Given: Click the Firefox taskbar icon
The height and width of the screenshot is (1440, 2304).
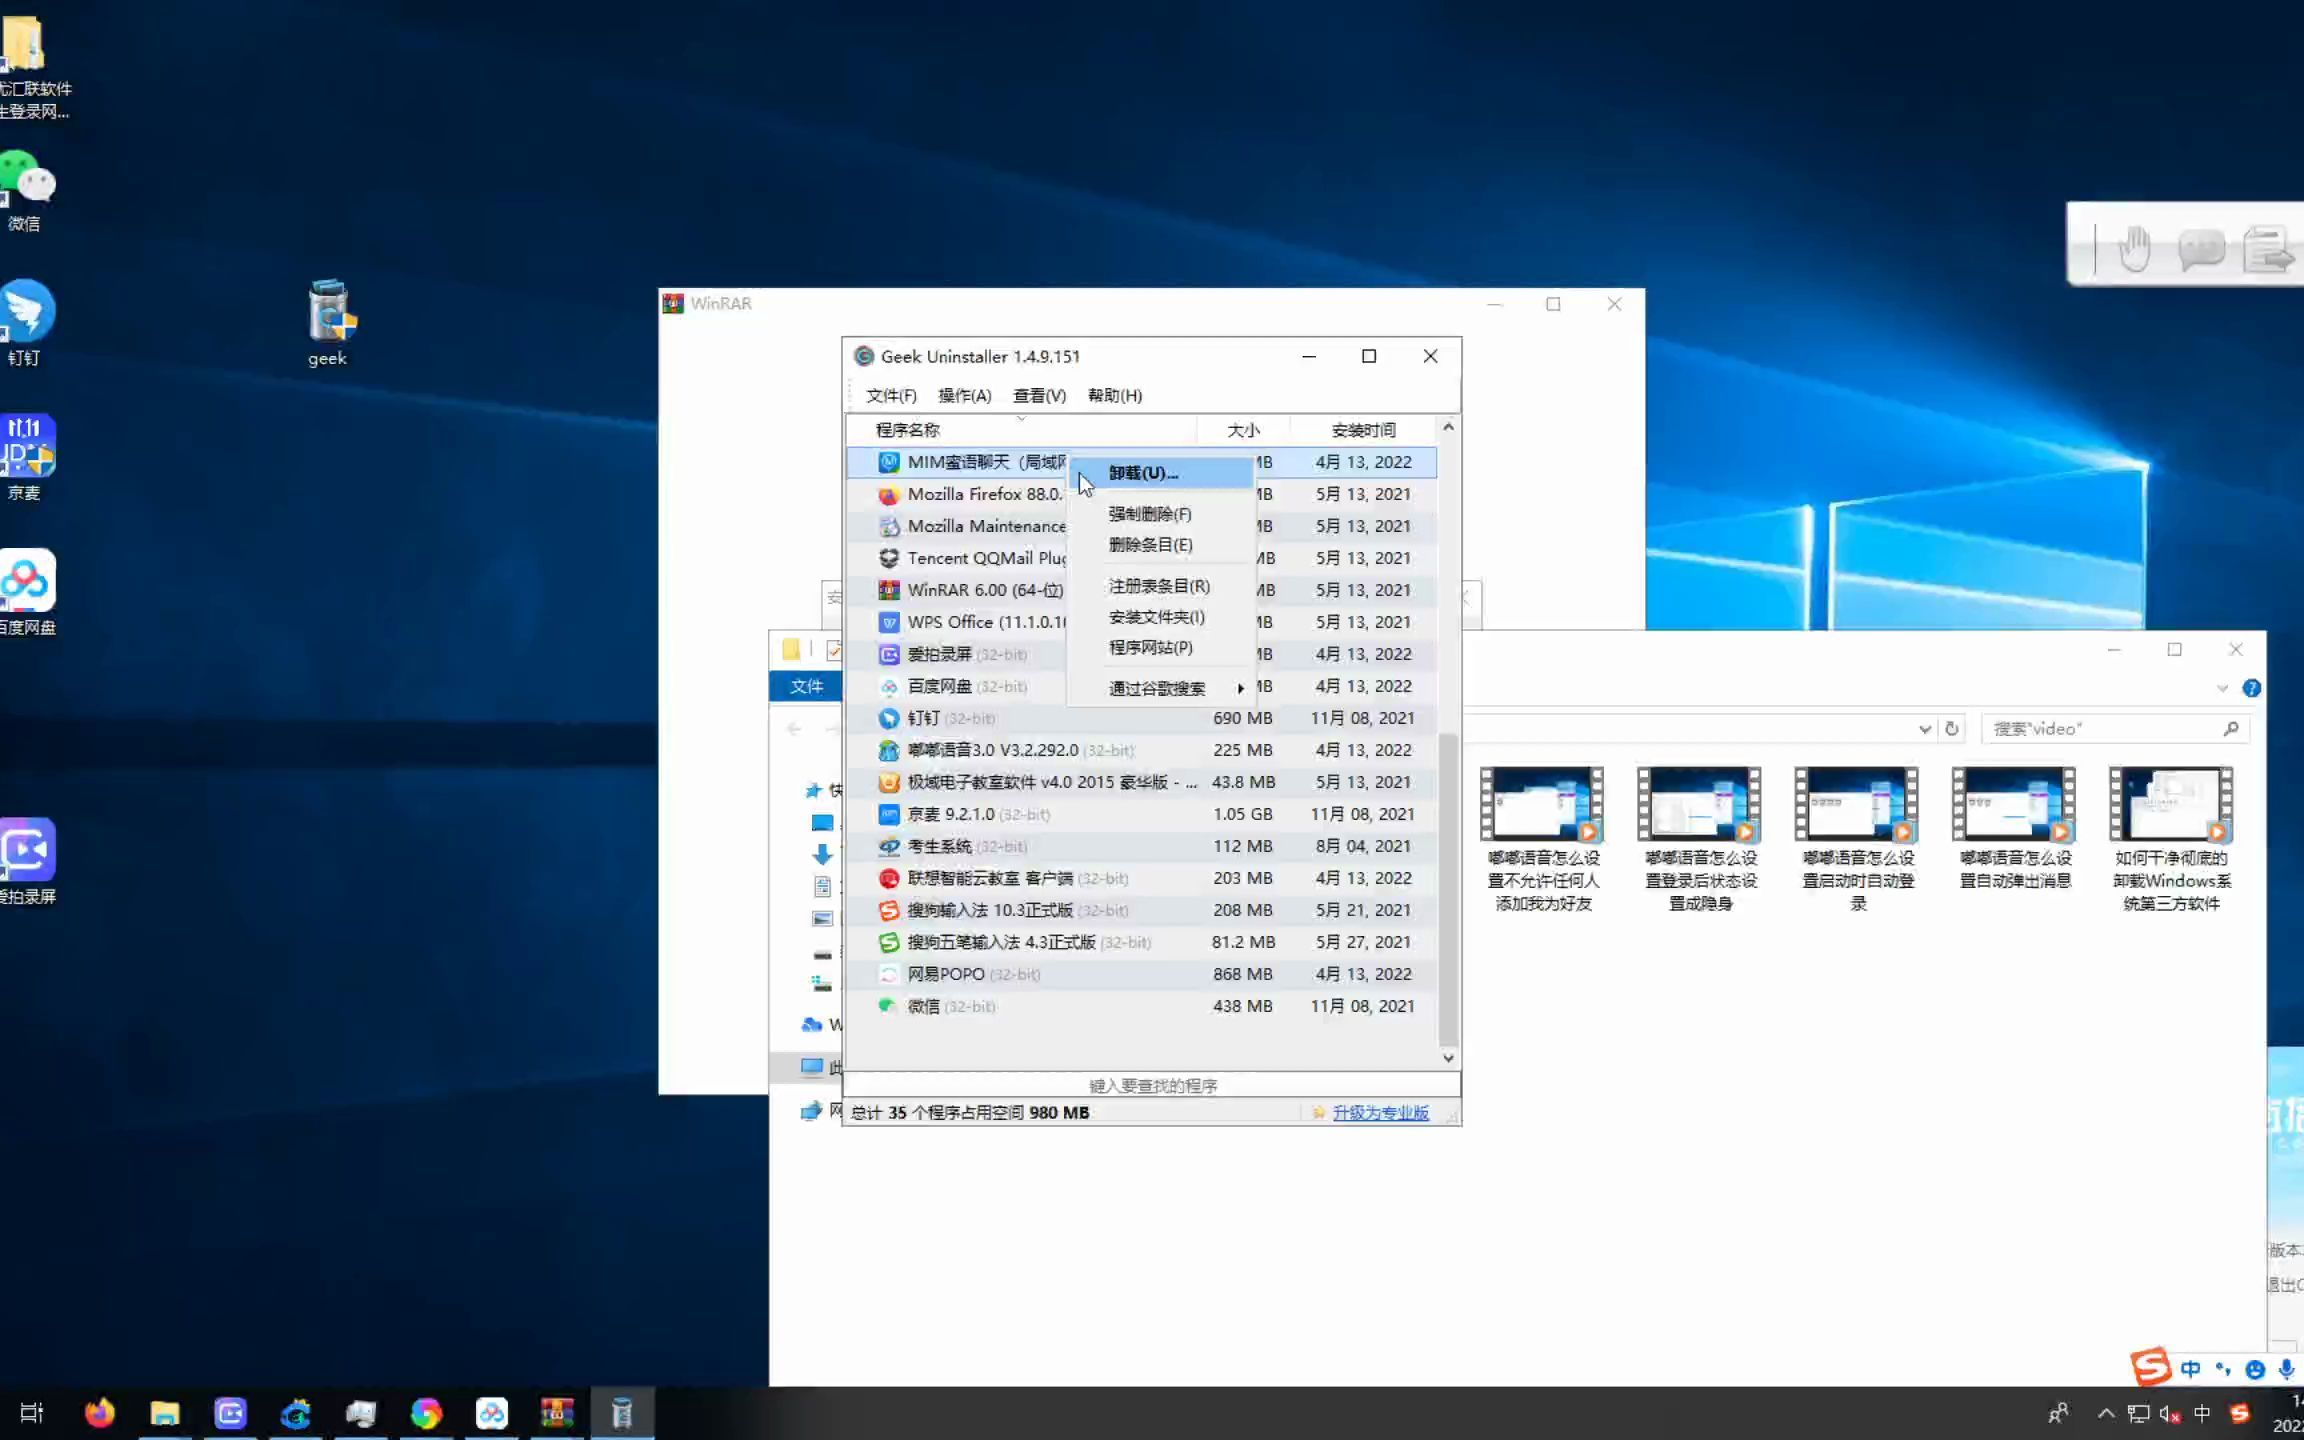Looking at the screenshot, I should (x=100, y=1412).
